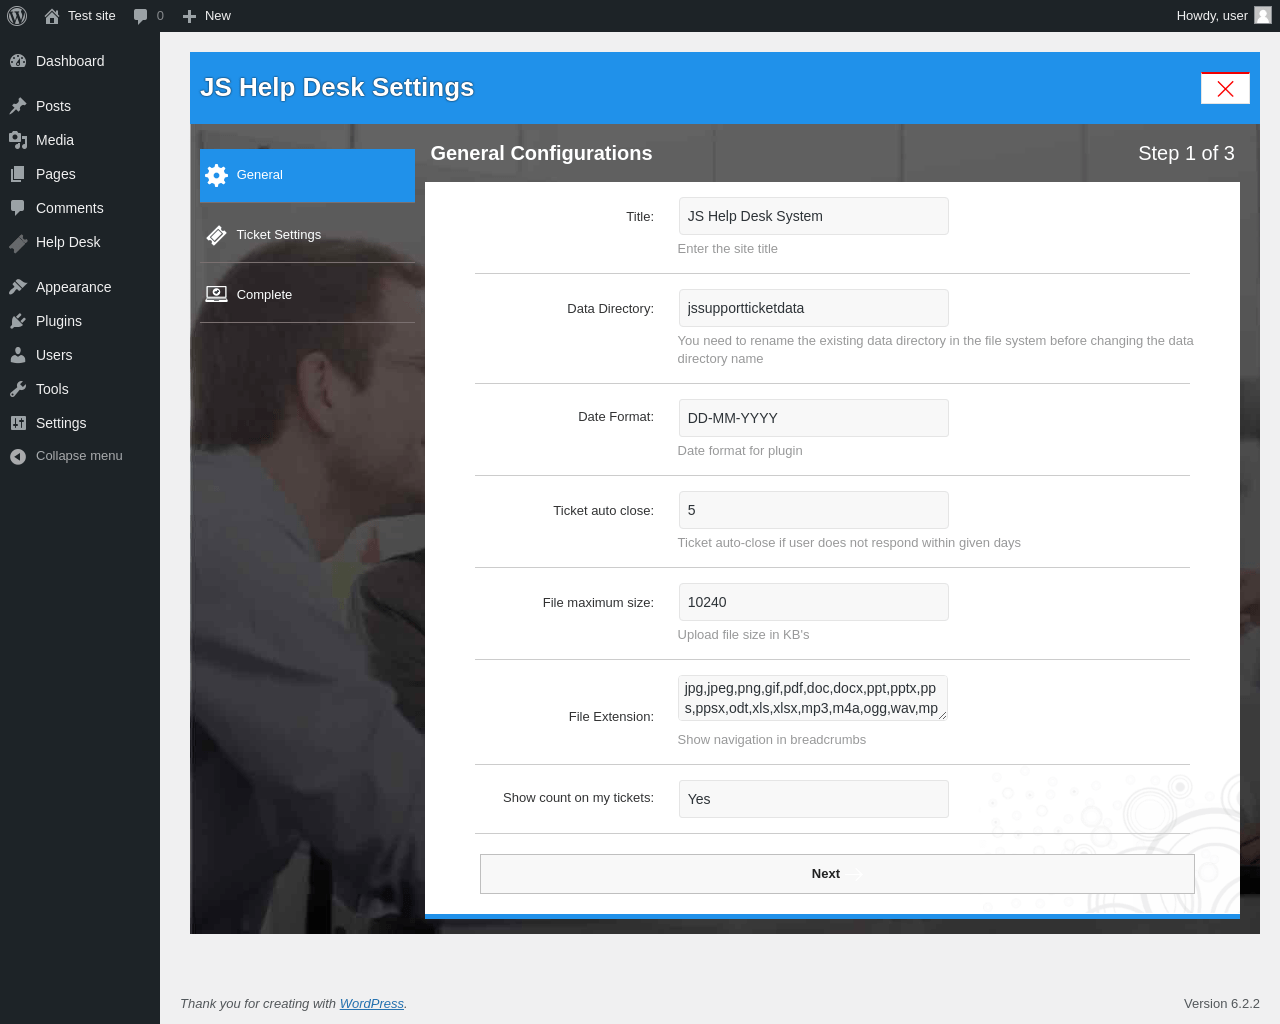Select the Complete wizard step

click(x=307, y=295)
